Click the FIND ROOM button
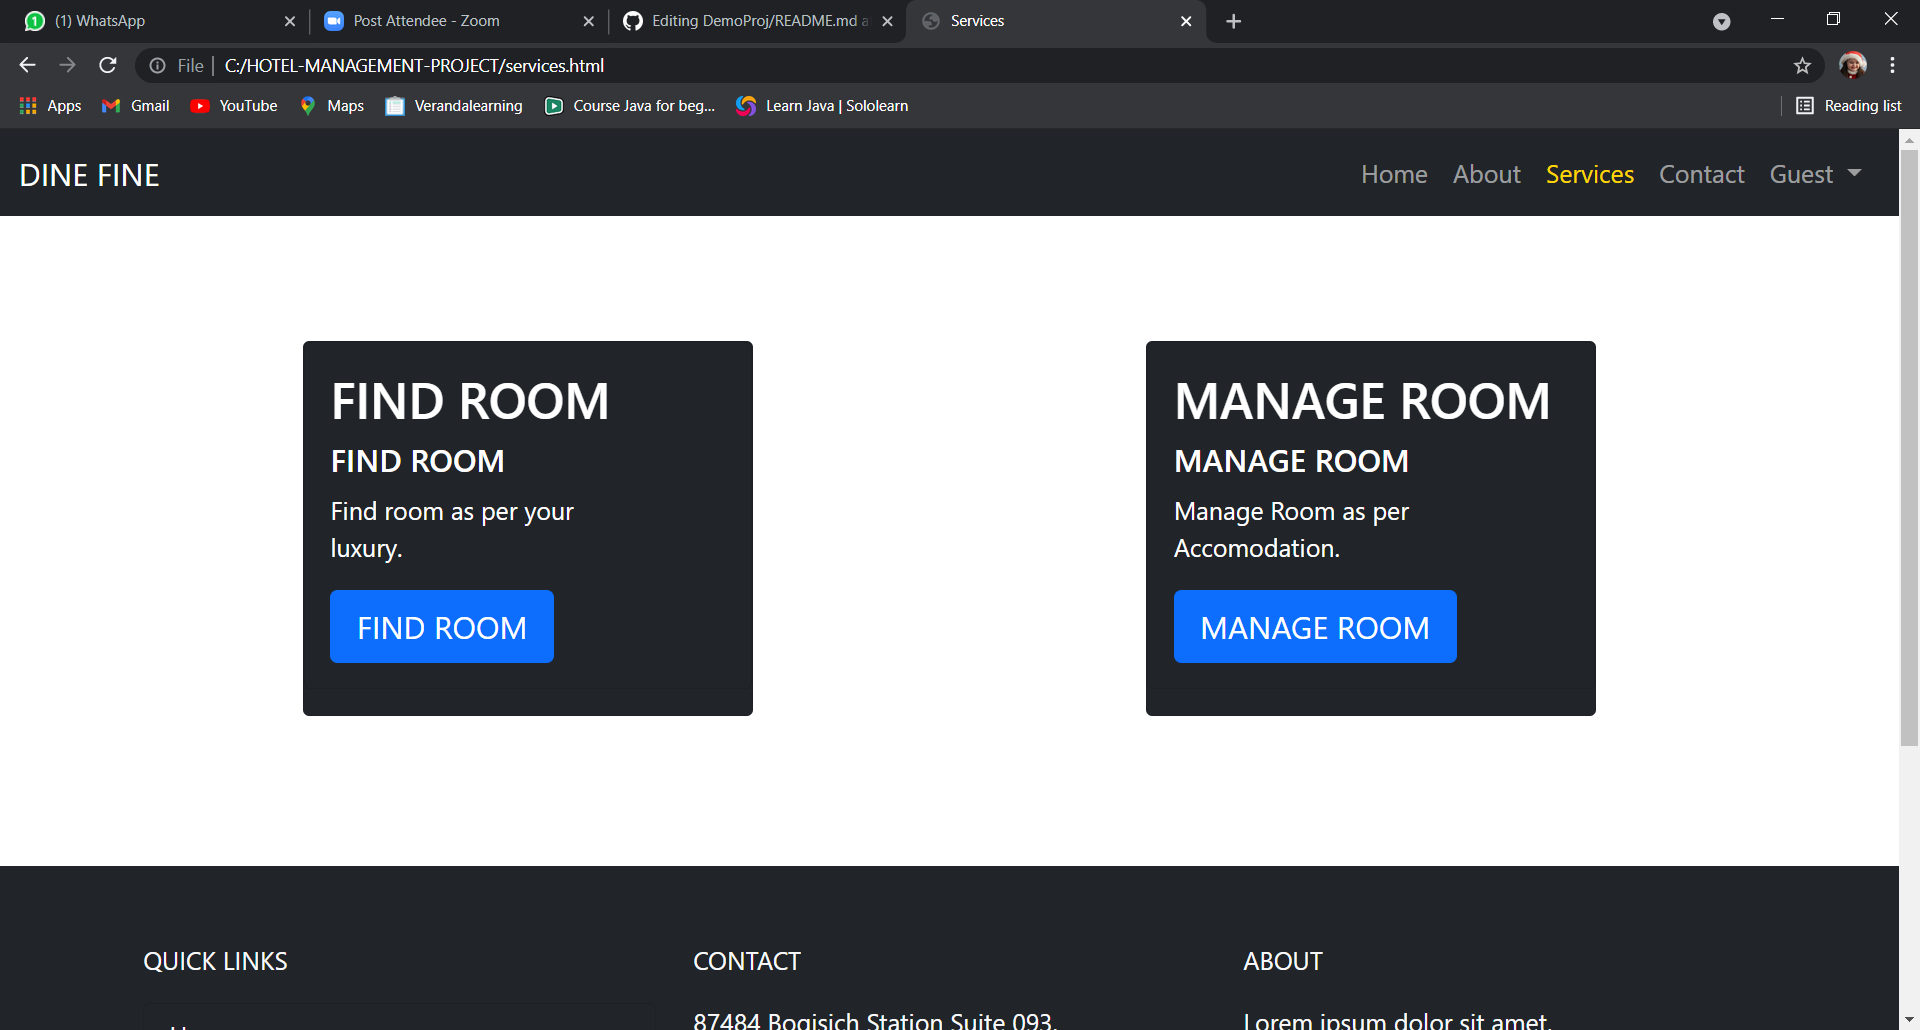The width and height of the screenshot is (1920, 1030). [441, 627]
